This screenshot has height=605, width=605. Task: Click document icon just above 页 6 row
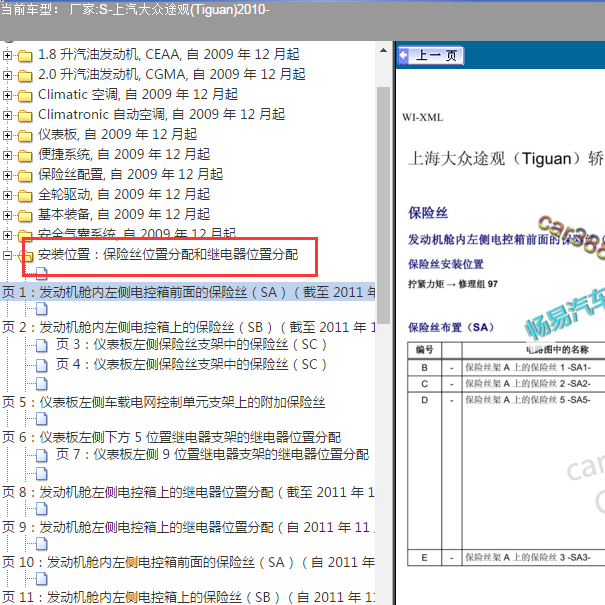pyautogui.click(x=42, y=419)
